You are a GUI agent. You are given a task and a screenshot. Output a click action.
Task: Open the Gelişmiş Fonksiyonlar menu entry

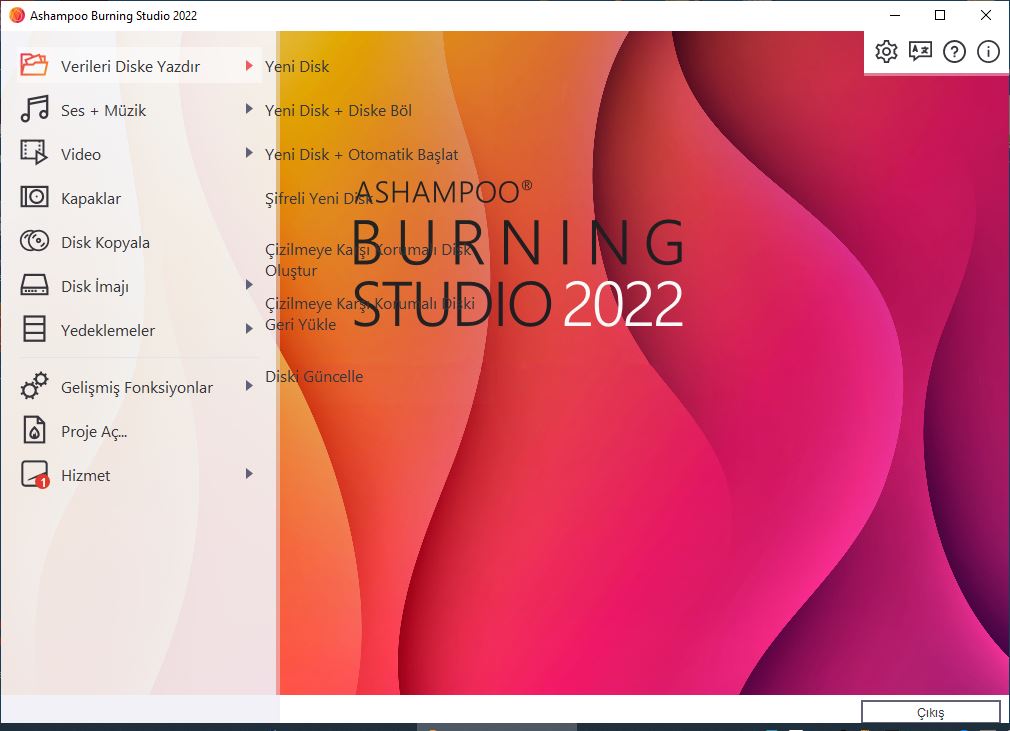[139, 386]
